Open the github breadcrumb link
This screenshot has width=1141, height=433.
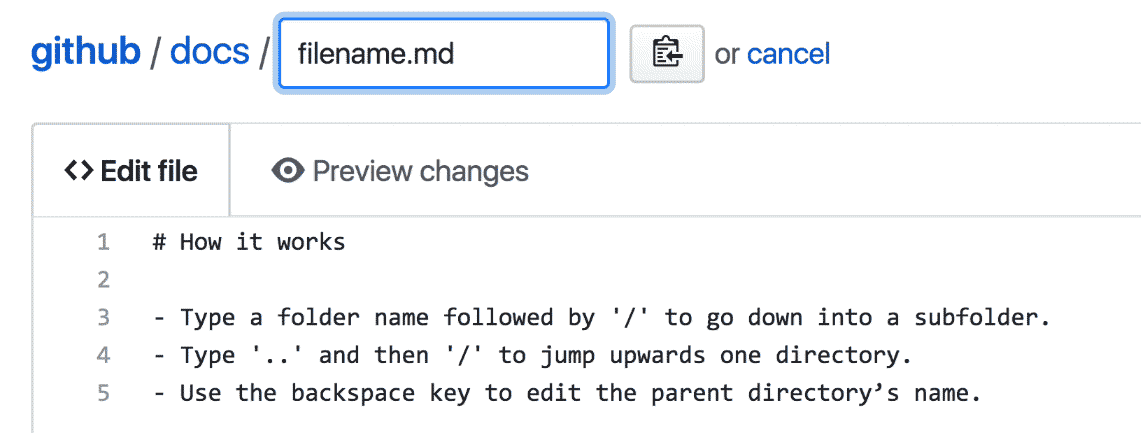(x=85, y=52)
